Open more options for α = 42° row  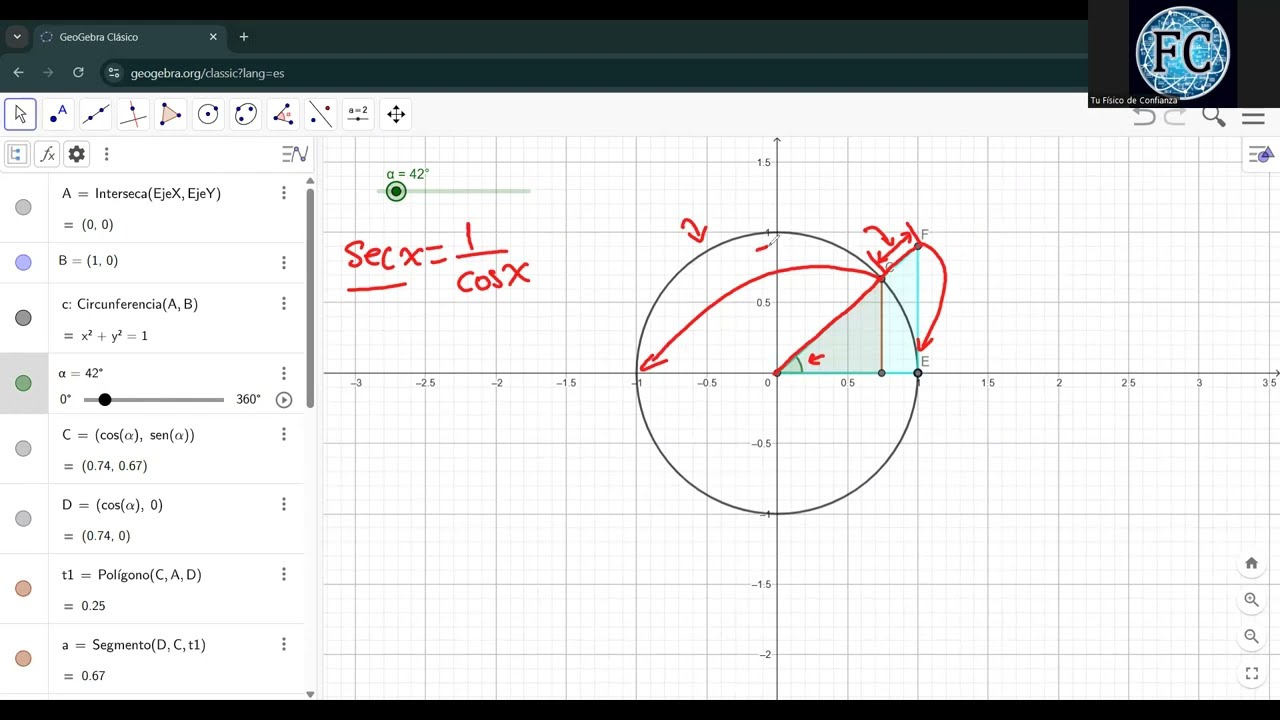(x=284, y=373)
